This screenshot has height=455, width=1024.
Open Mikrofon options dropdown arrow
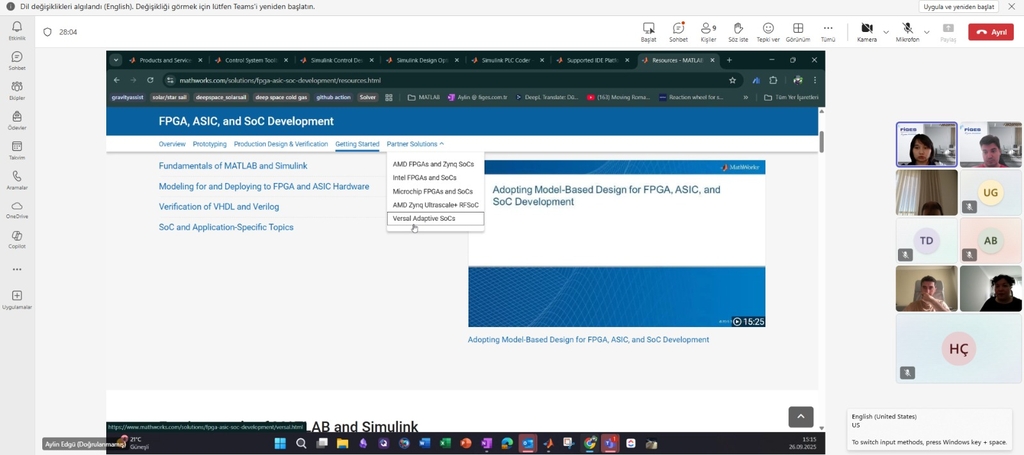927,31
